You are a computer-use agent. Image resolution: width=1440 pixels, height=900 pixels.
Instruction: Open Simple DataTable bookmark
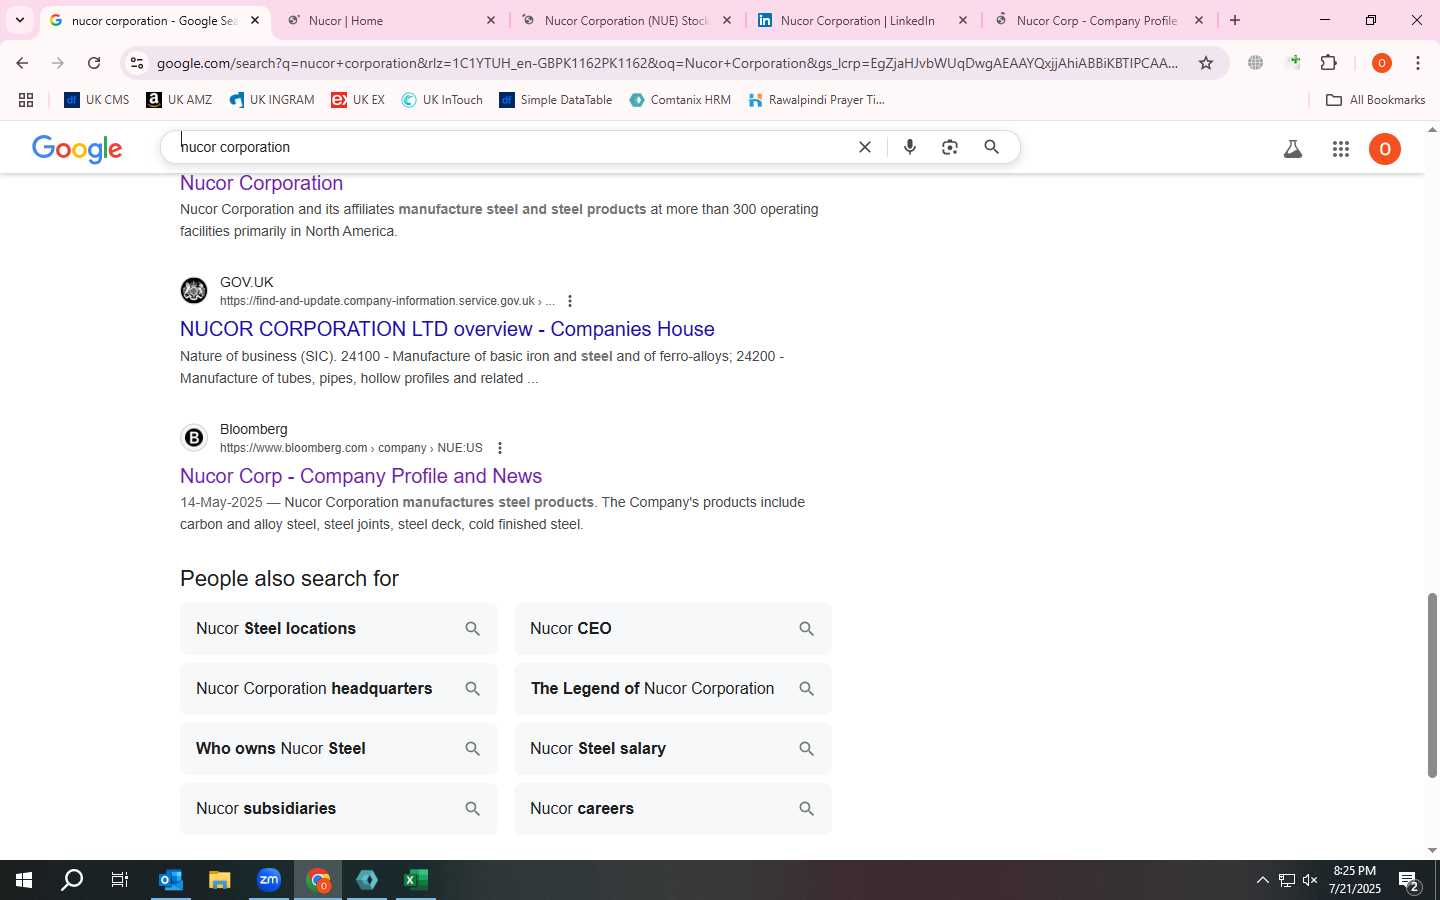pos(556,100)
